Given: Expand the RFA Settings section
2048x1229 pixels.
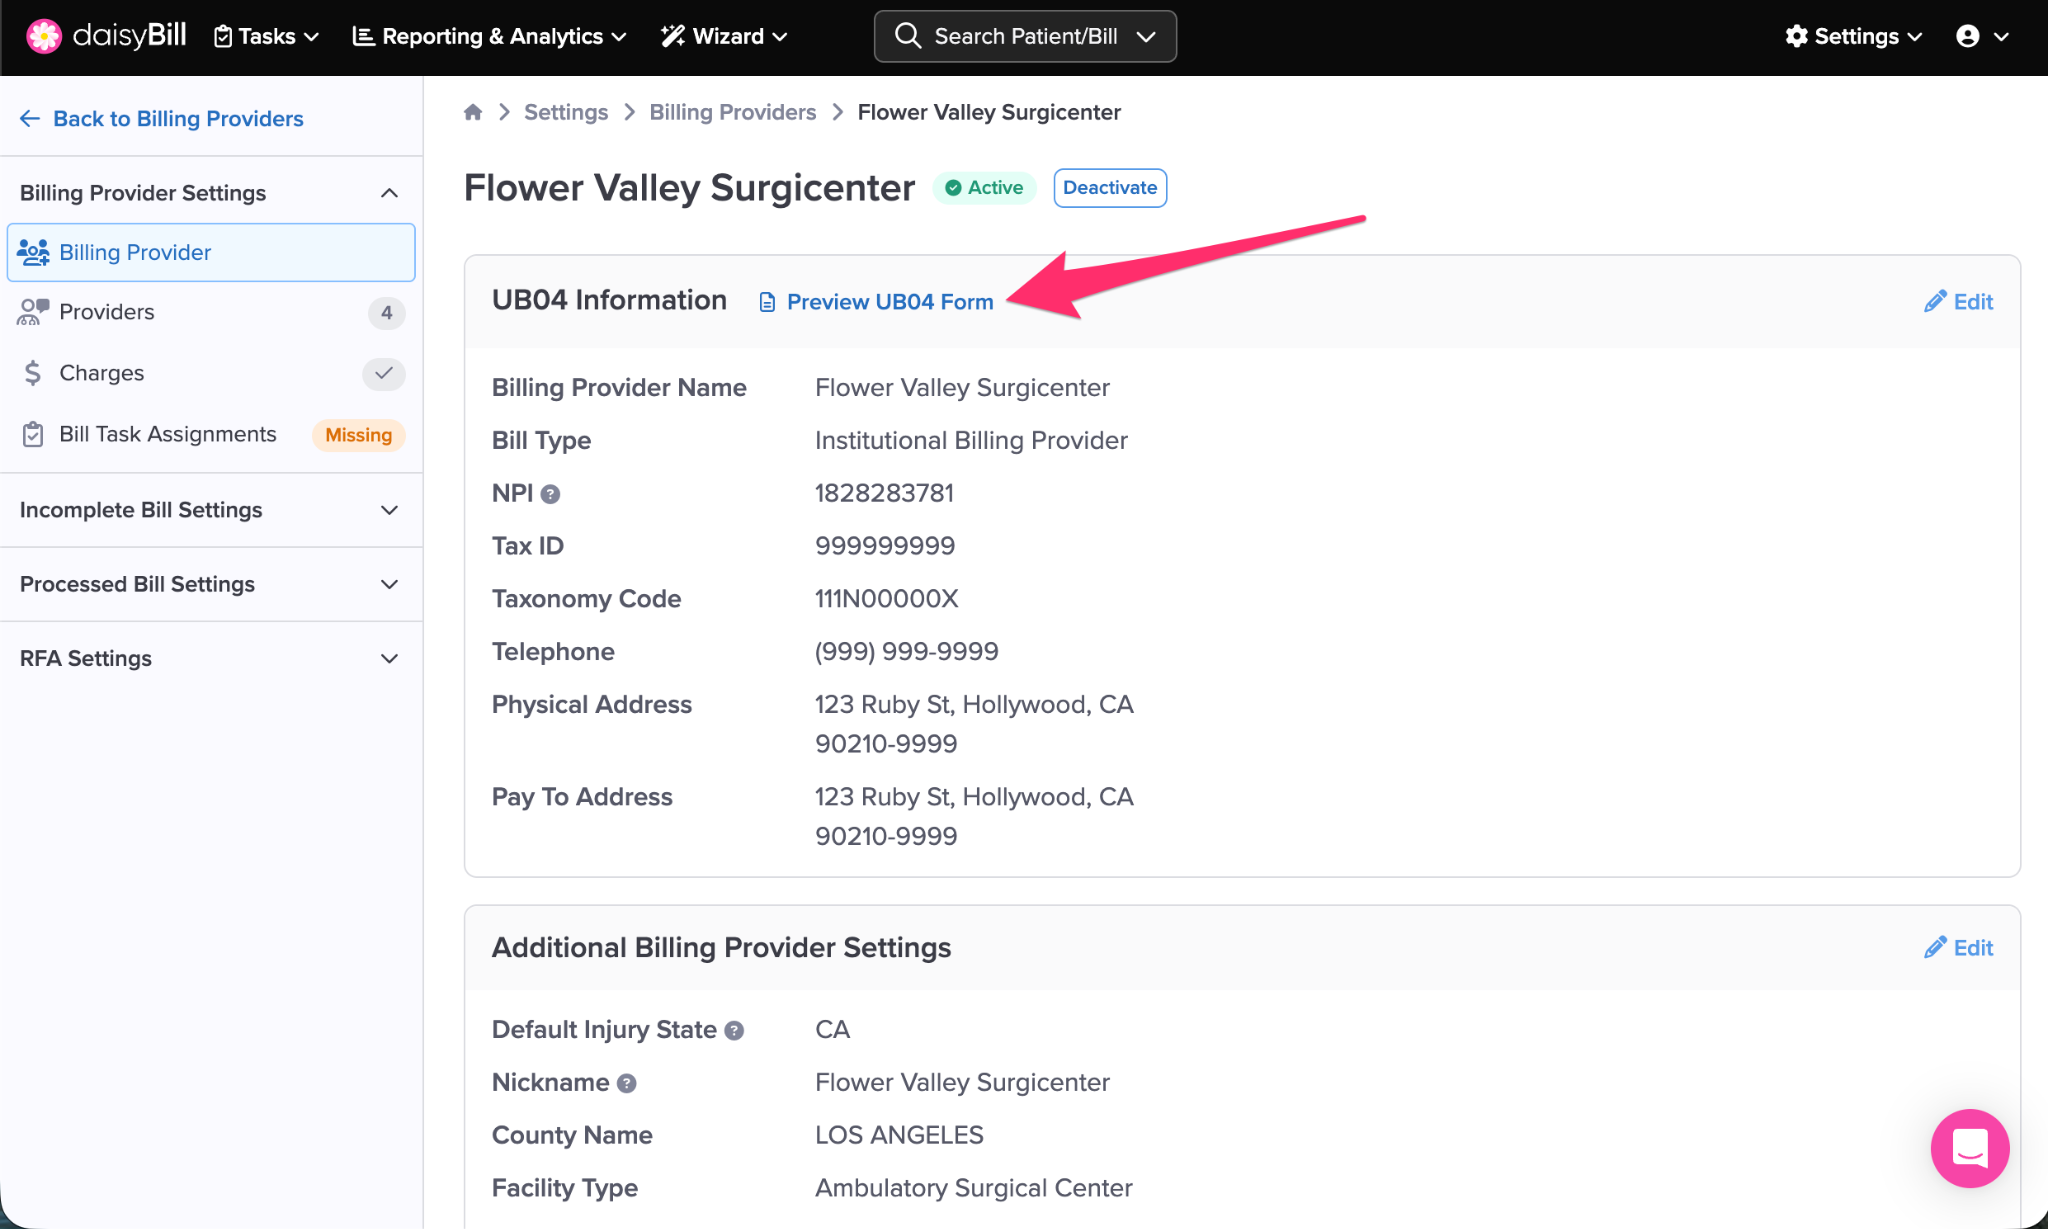Looking at the screenshot, I should coord(389,658).
